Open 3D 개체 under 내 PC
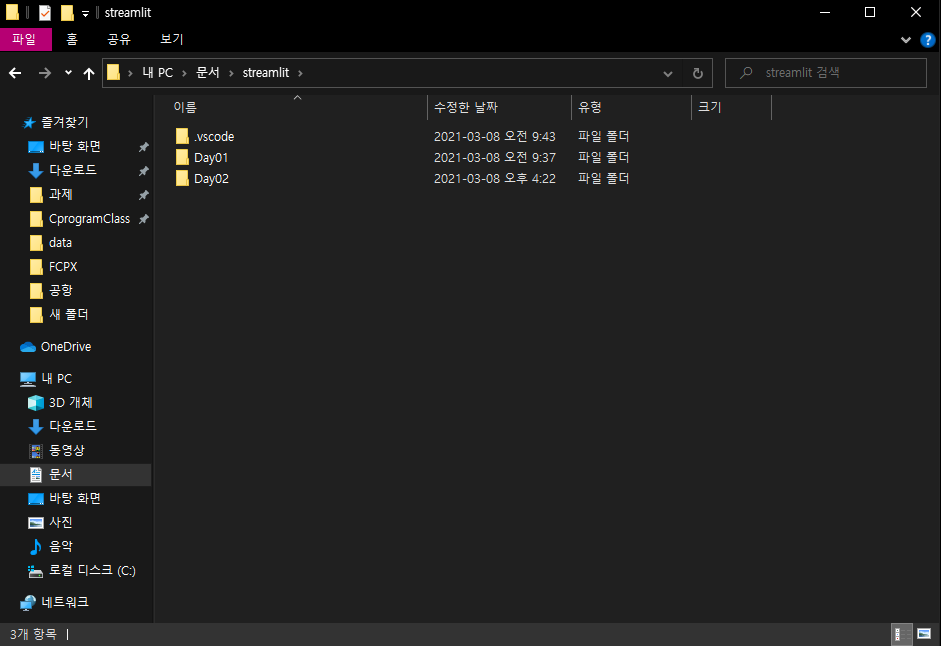This screenshot has height=646, width=941. (70, 403)
